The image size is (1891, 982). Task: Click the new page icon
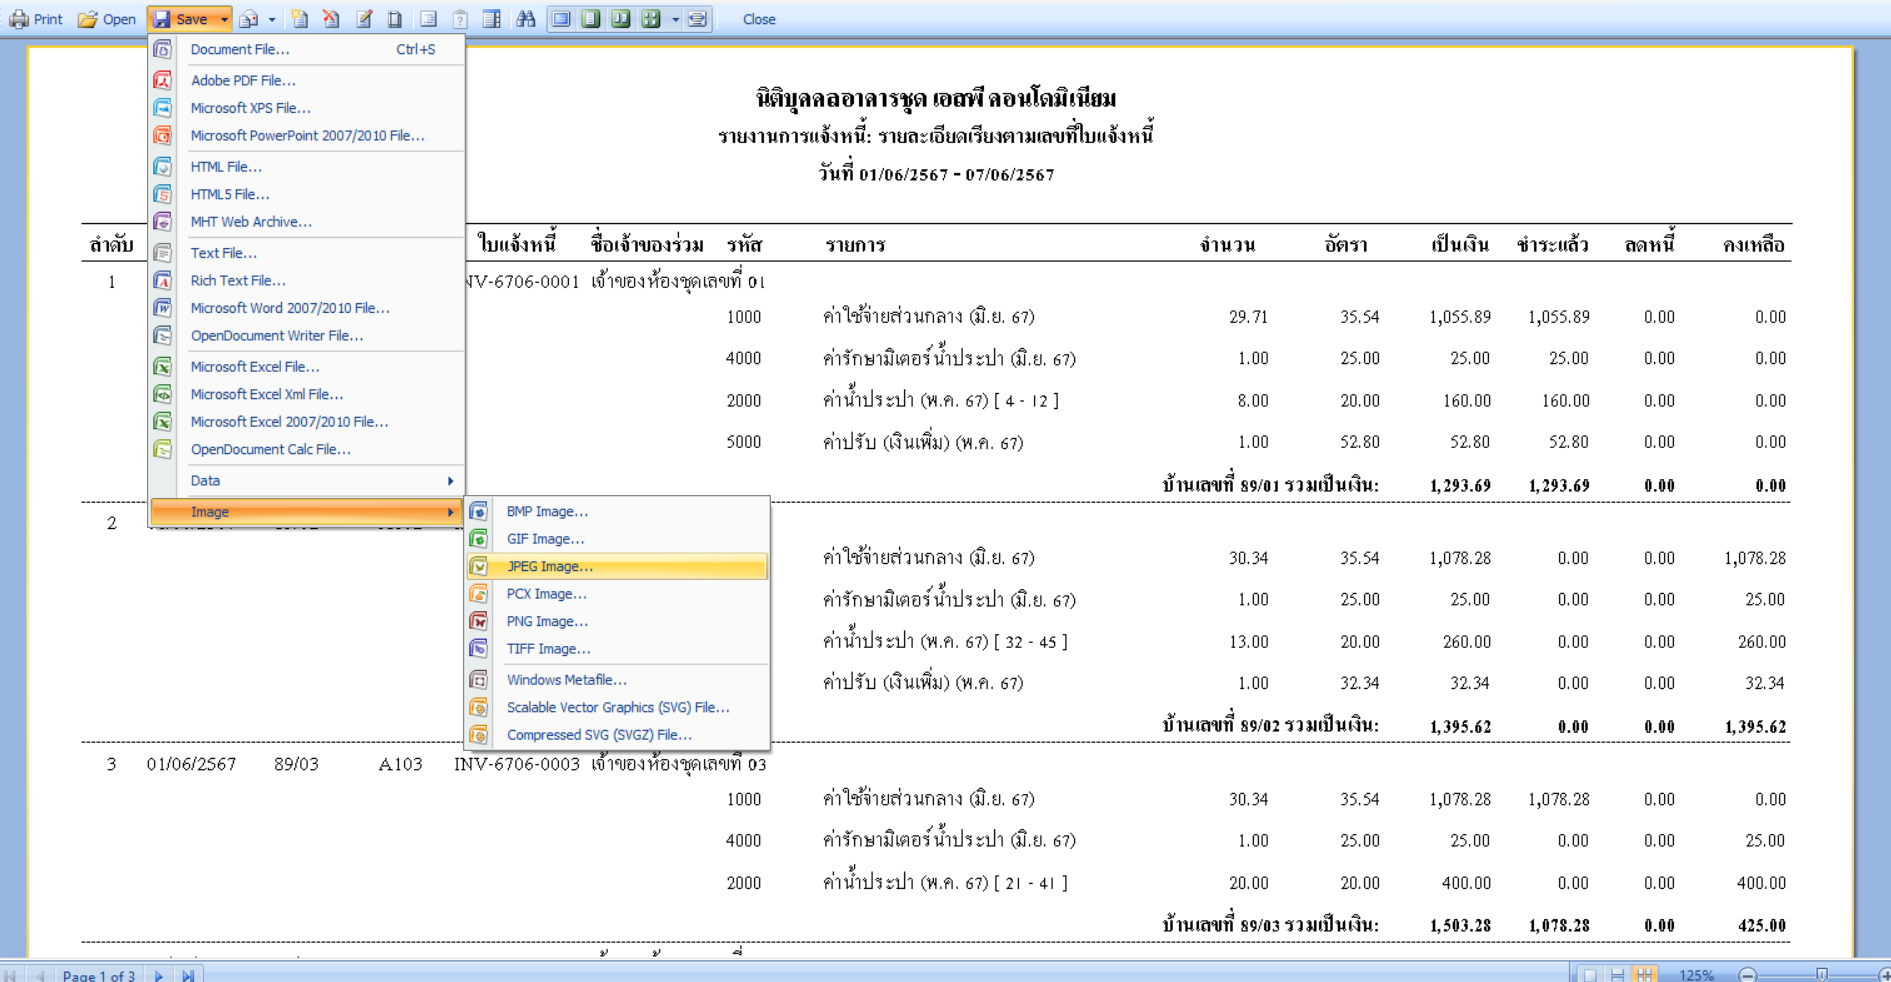click(x=299, y=19)
